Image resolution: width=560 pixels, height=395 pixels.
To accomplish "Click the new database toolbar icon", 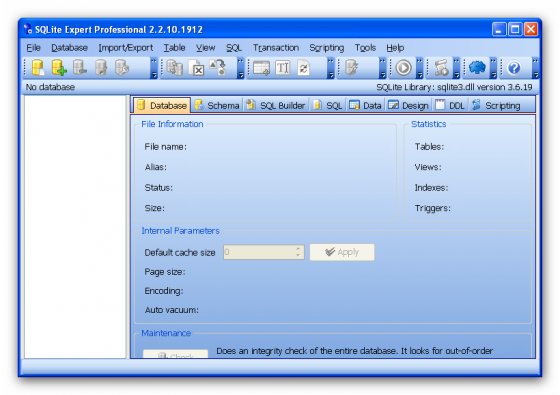I will pos(38,68).
